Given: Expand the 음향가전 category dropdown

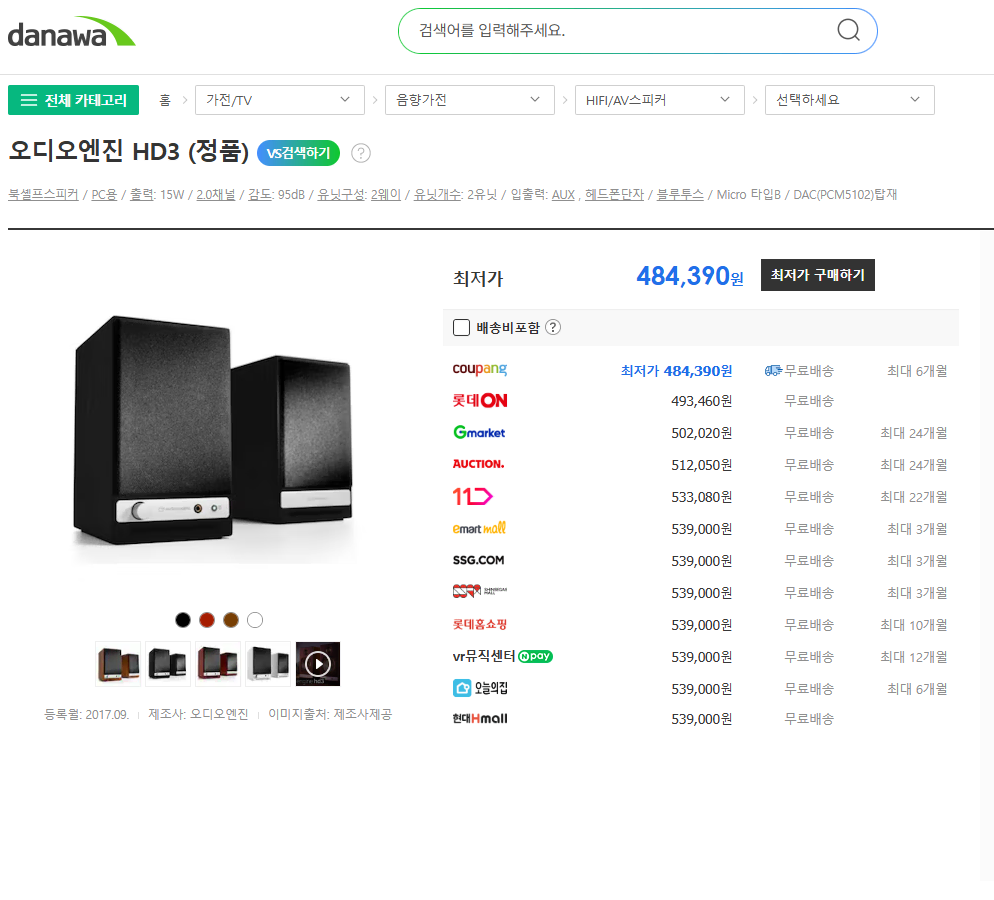Looking at the screenshot, I should (x=470, y=100).
